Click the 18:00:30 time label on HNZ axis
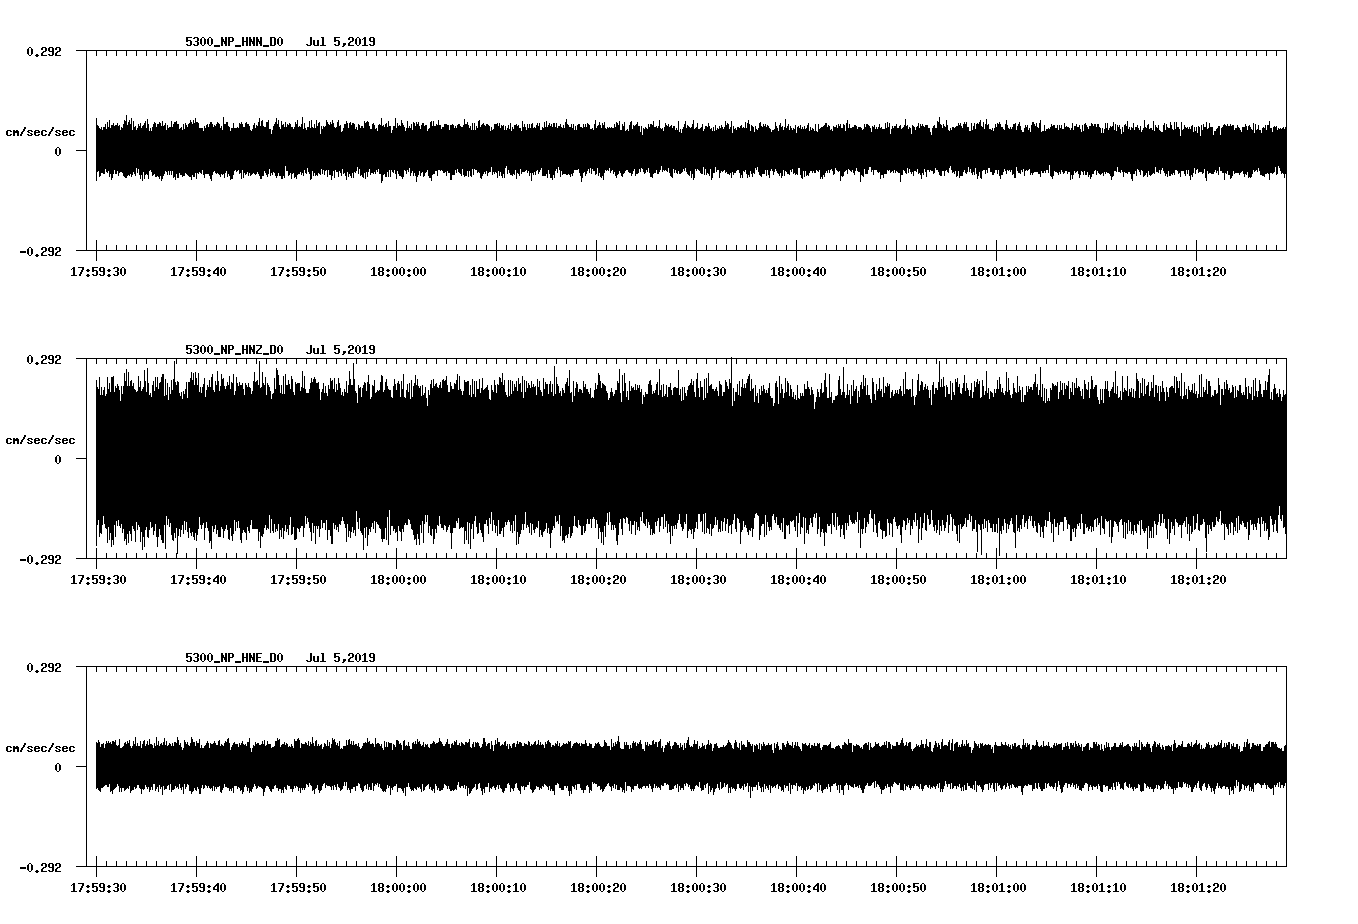 click(698, 580)
